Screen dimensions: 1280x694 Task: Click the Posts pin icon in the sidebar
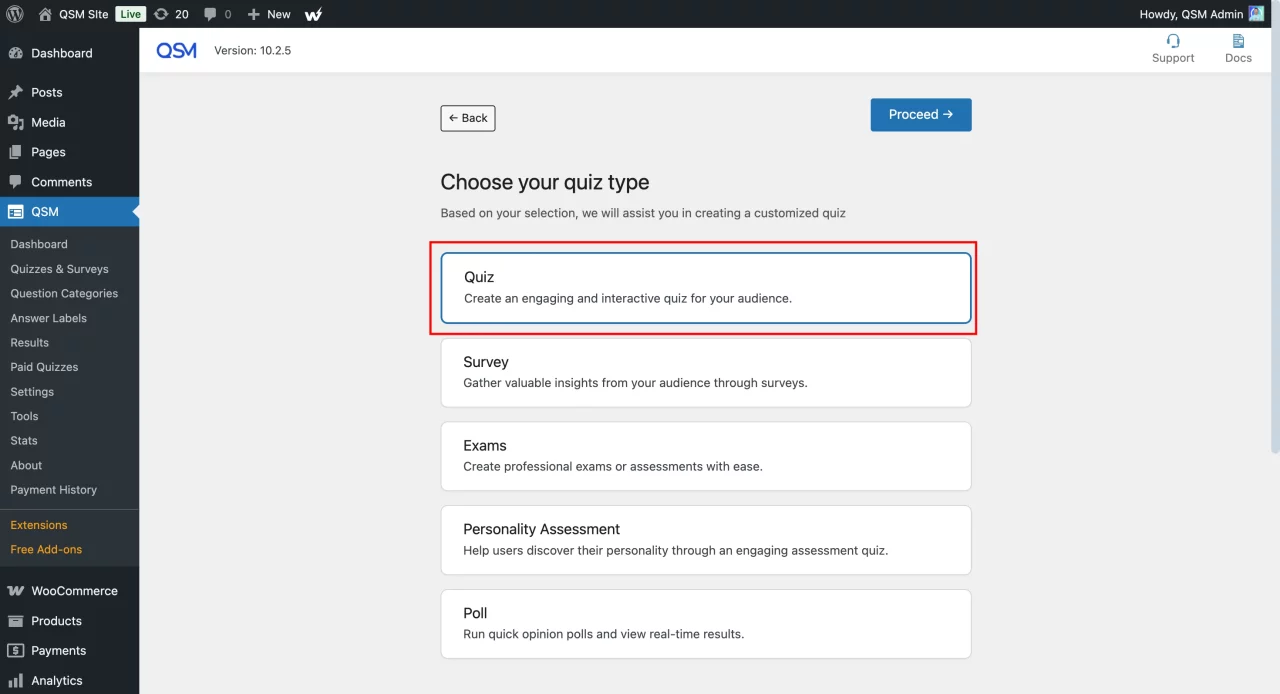16,92
